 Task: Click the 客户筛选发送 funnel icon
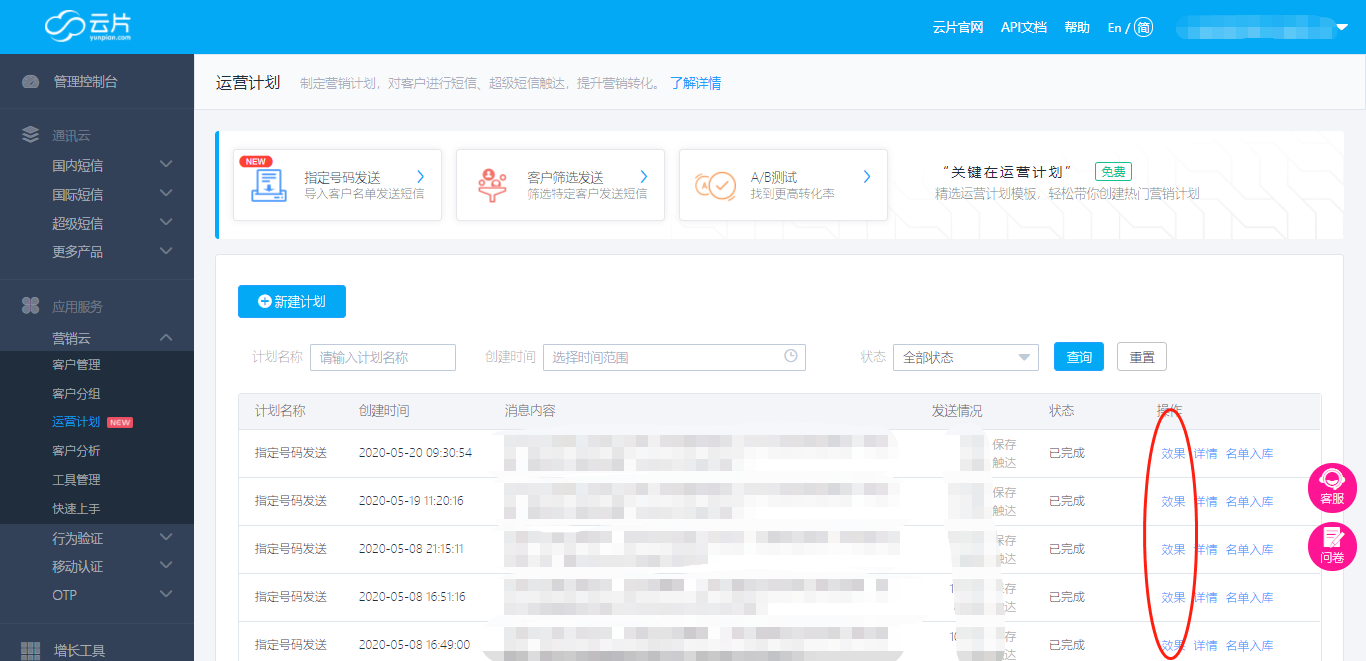tap(491, 185)
